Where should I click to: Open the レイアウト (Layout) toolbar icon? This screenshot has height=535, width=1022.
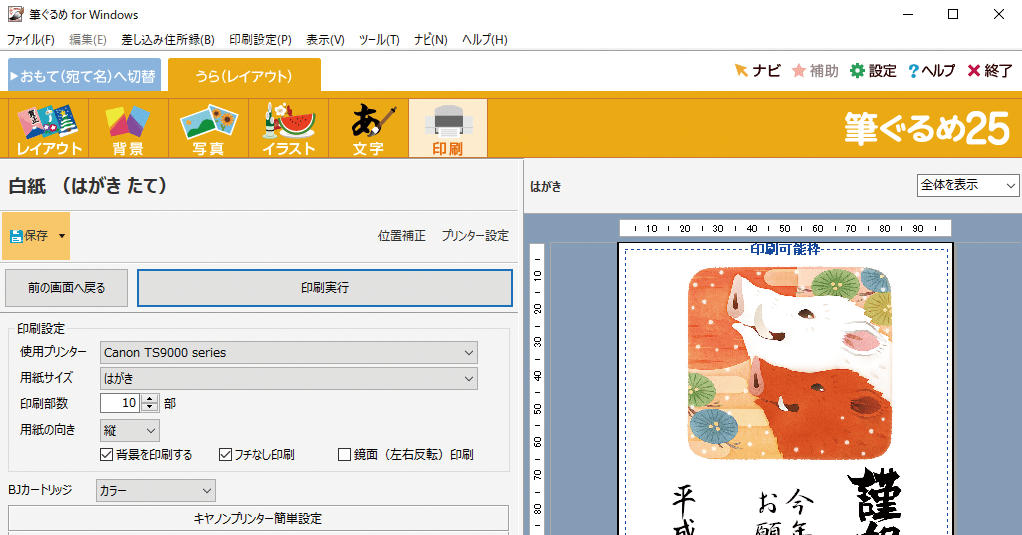[48, 128]
